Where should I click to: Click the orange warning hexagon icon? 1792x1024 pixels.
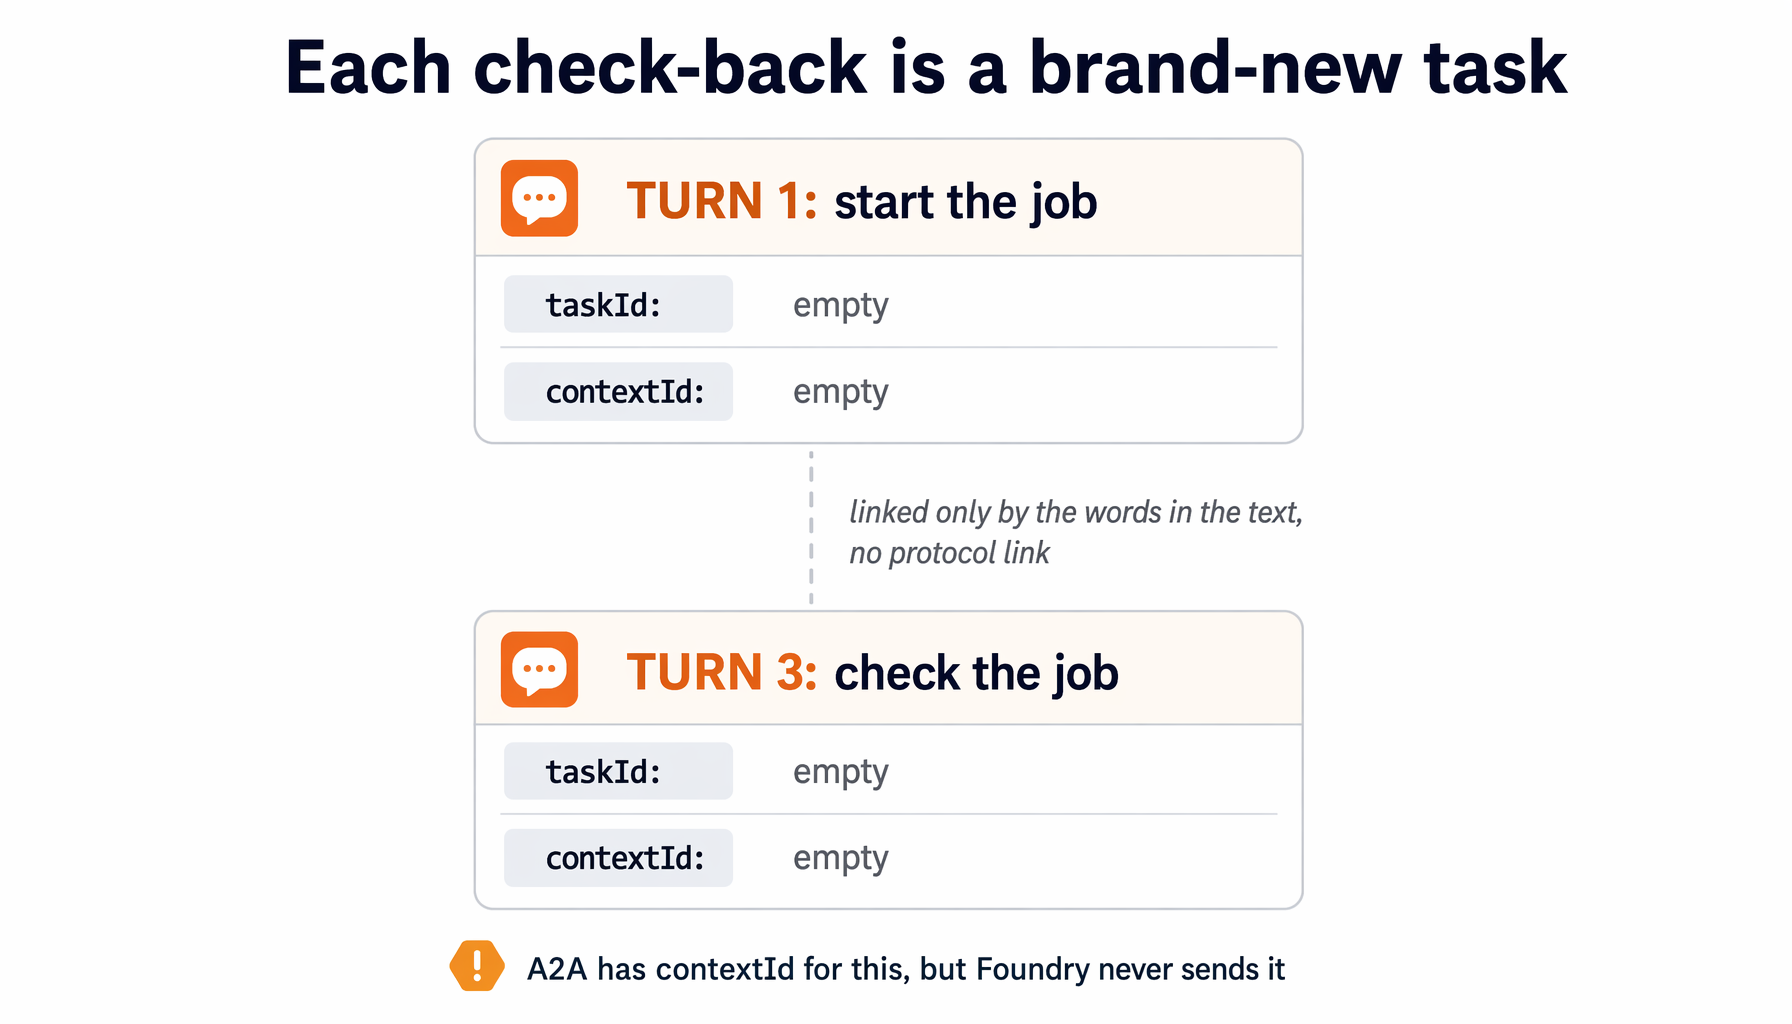point(477,966)
